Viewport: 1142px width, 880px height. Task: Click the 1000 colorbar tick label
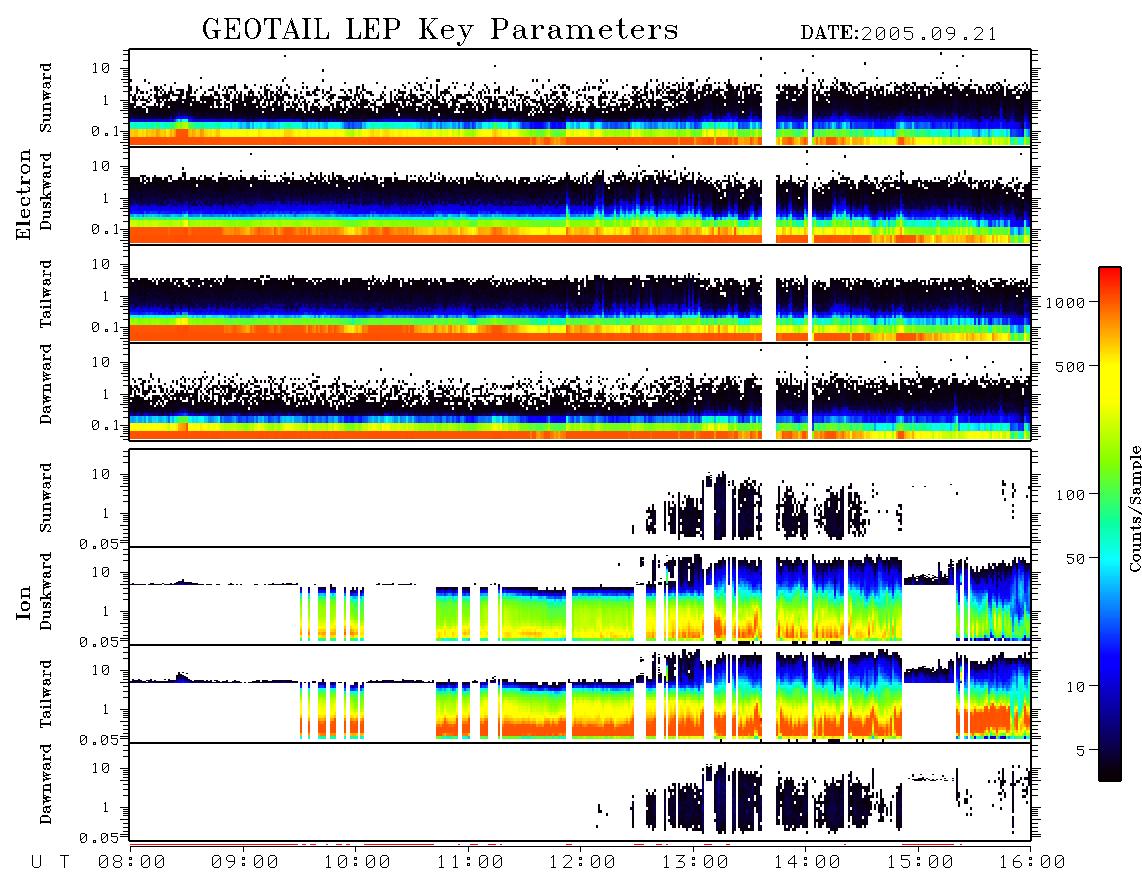tap(1065, 302)
